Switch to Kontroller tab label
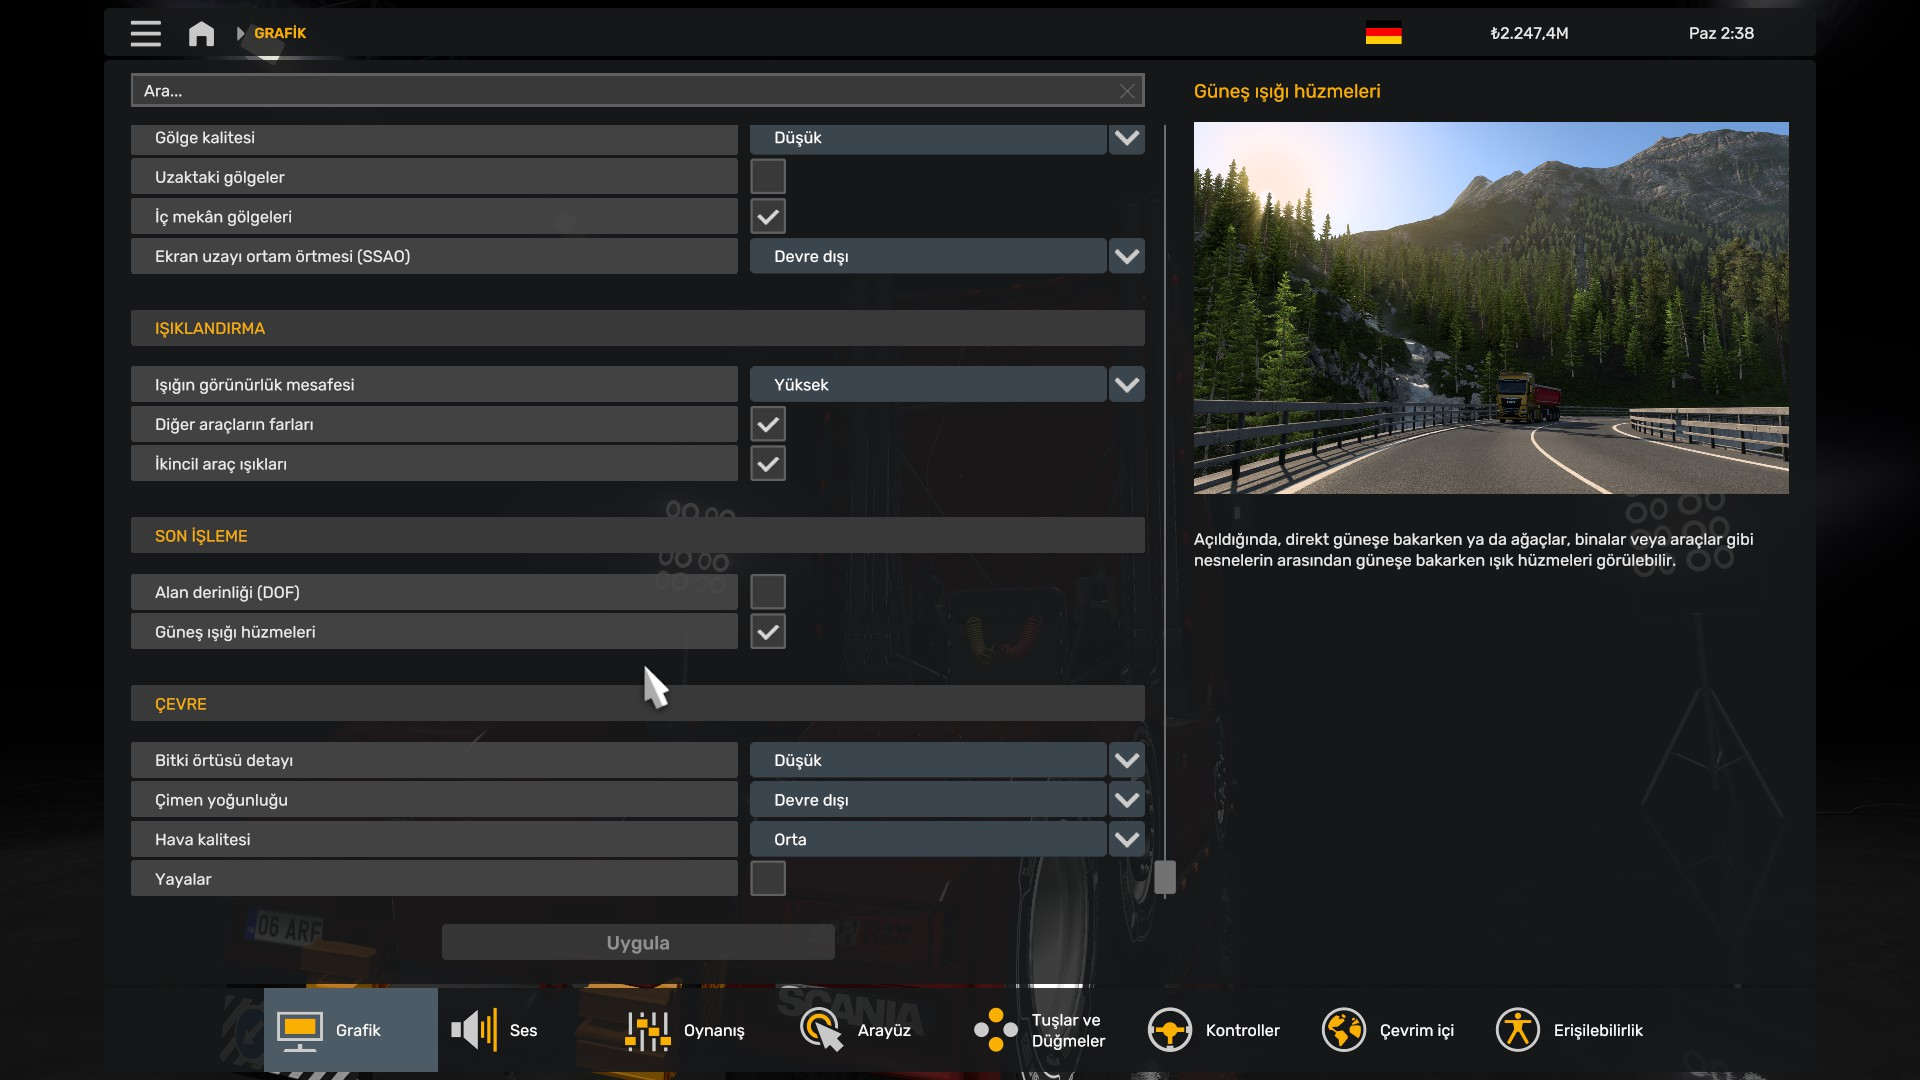This screenshot has height=1080, width=1920. [x=1242, y=1031]
